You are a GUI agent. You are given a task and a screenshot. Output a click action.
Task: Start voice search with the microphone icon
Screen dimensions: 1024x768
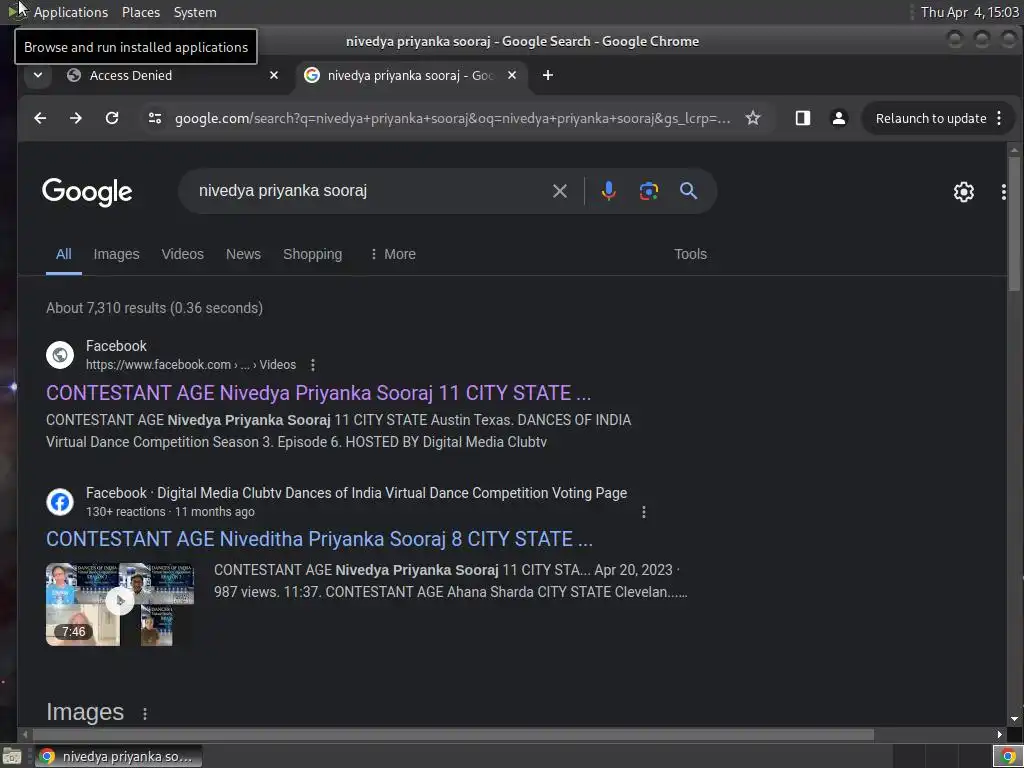[x=608, y=191]
